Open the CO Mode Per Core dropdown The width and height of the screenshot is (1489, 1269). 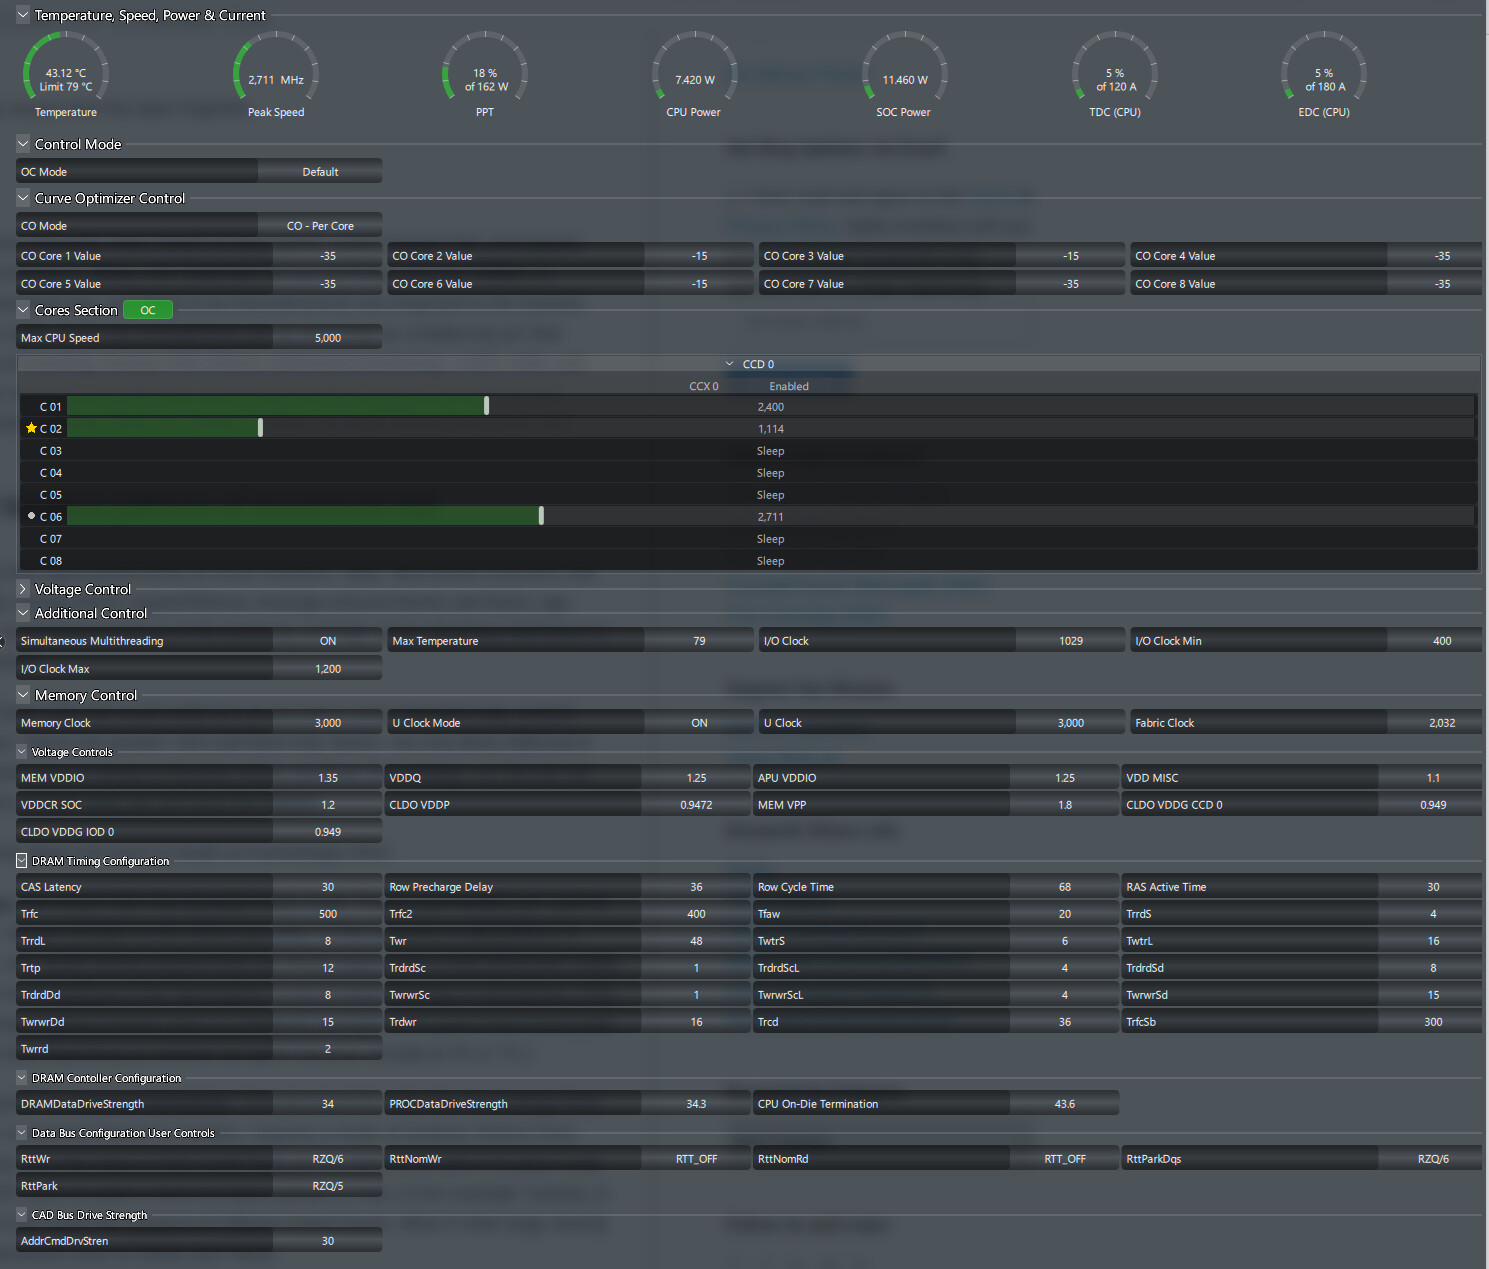point(320,226)
